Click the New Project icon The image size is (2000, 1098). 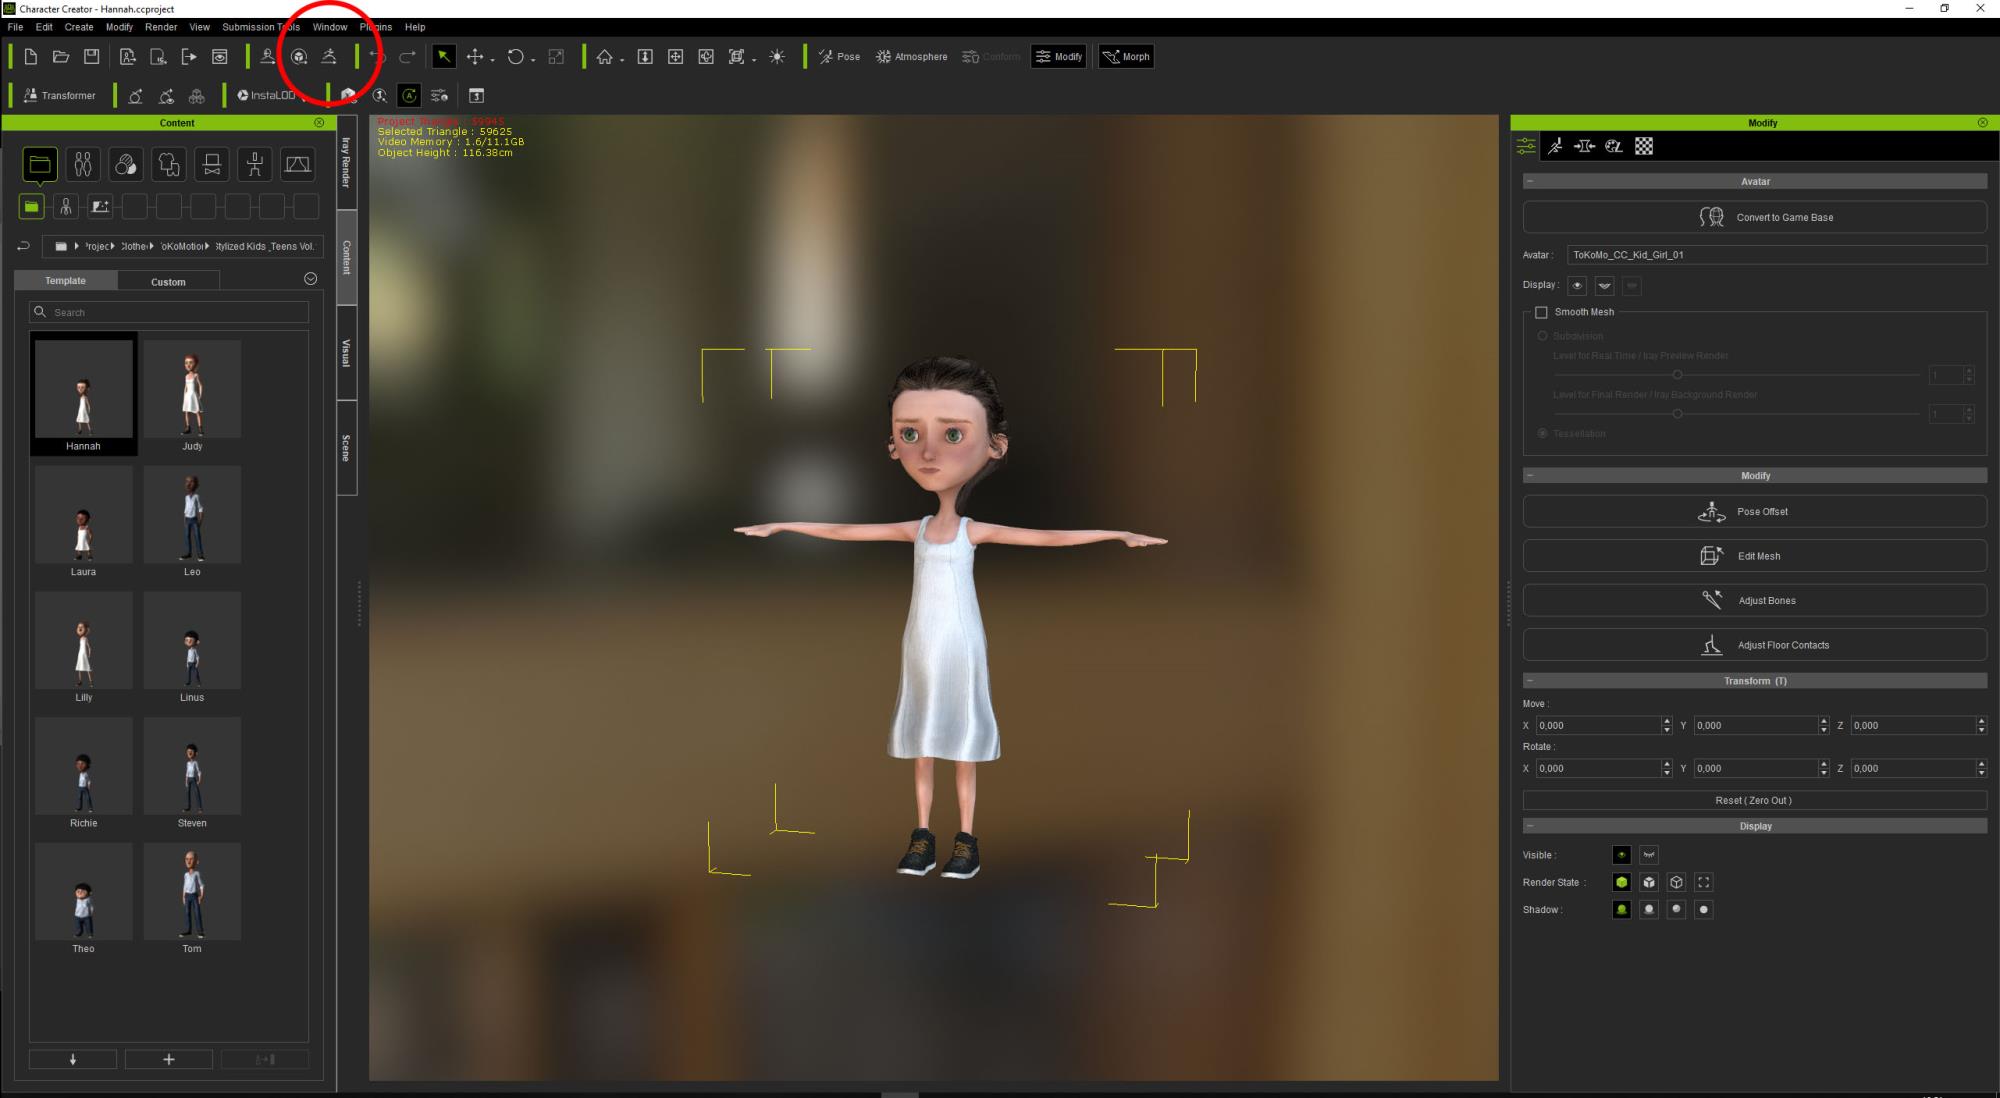click(31, 57)
